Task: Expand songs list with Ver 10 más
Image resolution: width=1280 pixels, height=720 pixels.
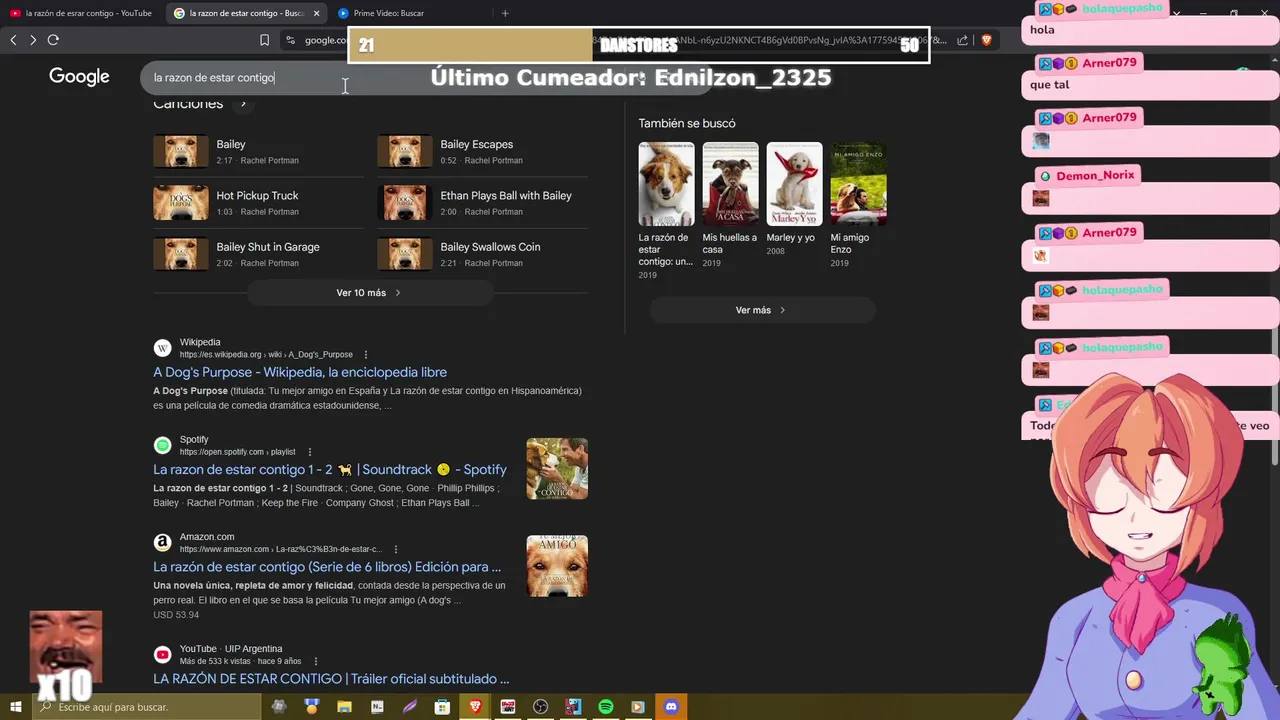Action: click(369, 293)
